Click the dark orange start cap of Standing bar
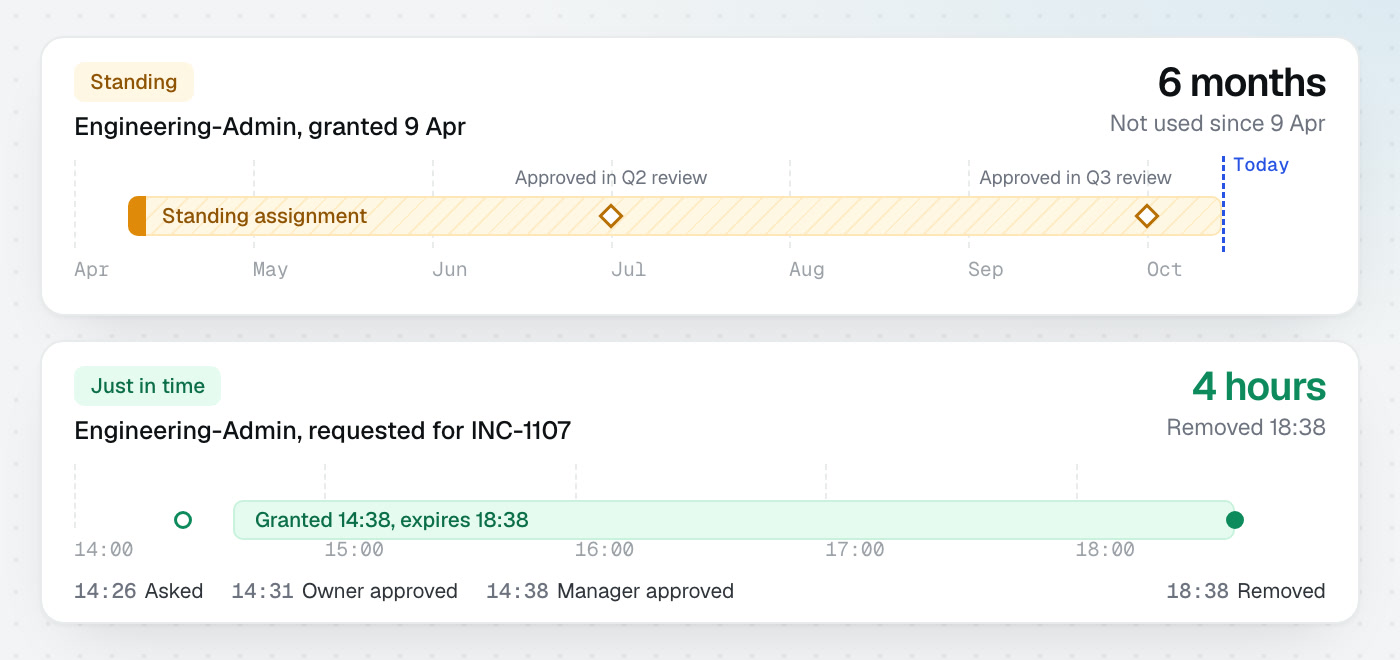 click(137, 216)
